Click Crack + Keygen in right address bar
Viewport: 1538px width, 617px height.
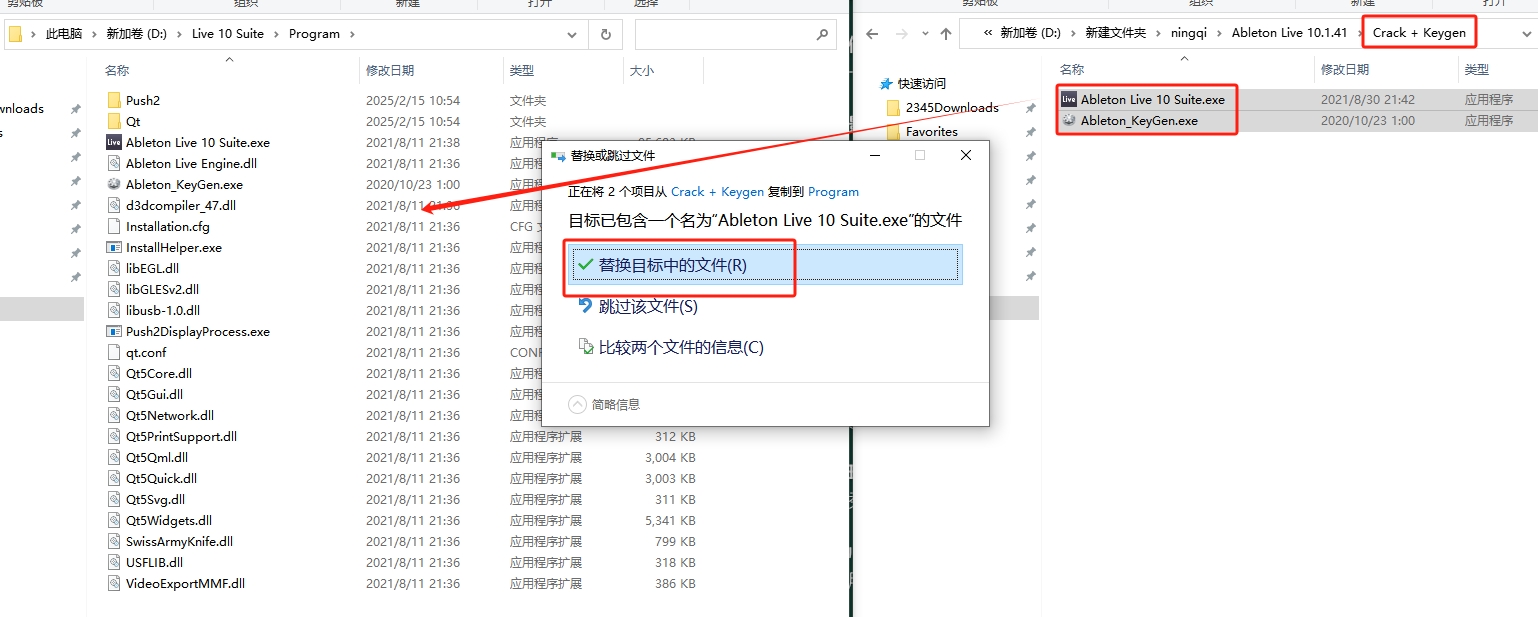pyautogui.click(x=1419, y=33)
